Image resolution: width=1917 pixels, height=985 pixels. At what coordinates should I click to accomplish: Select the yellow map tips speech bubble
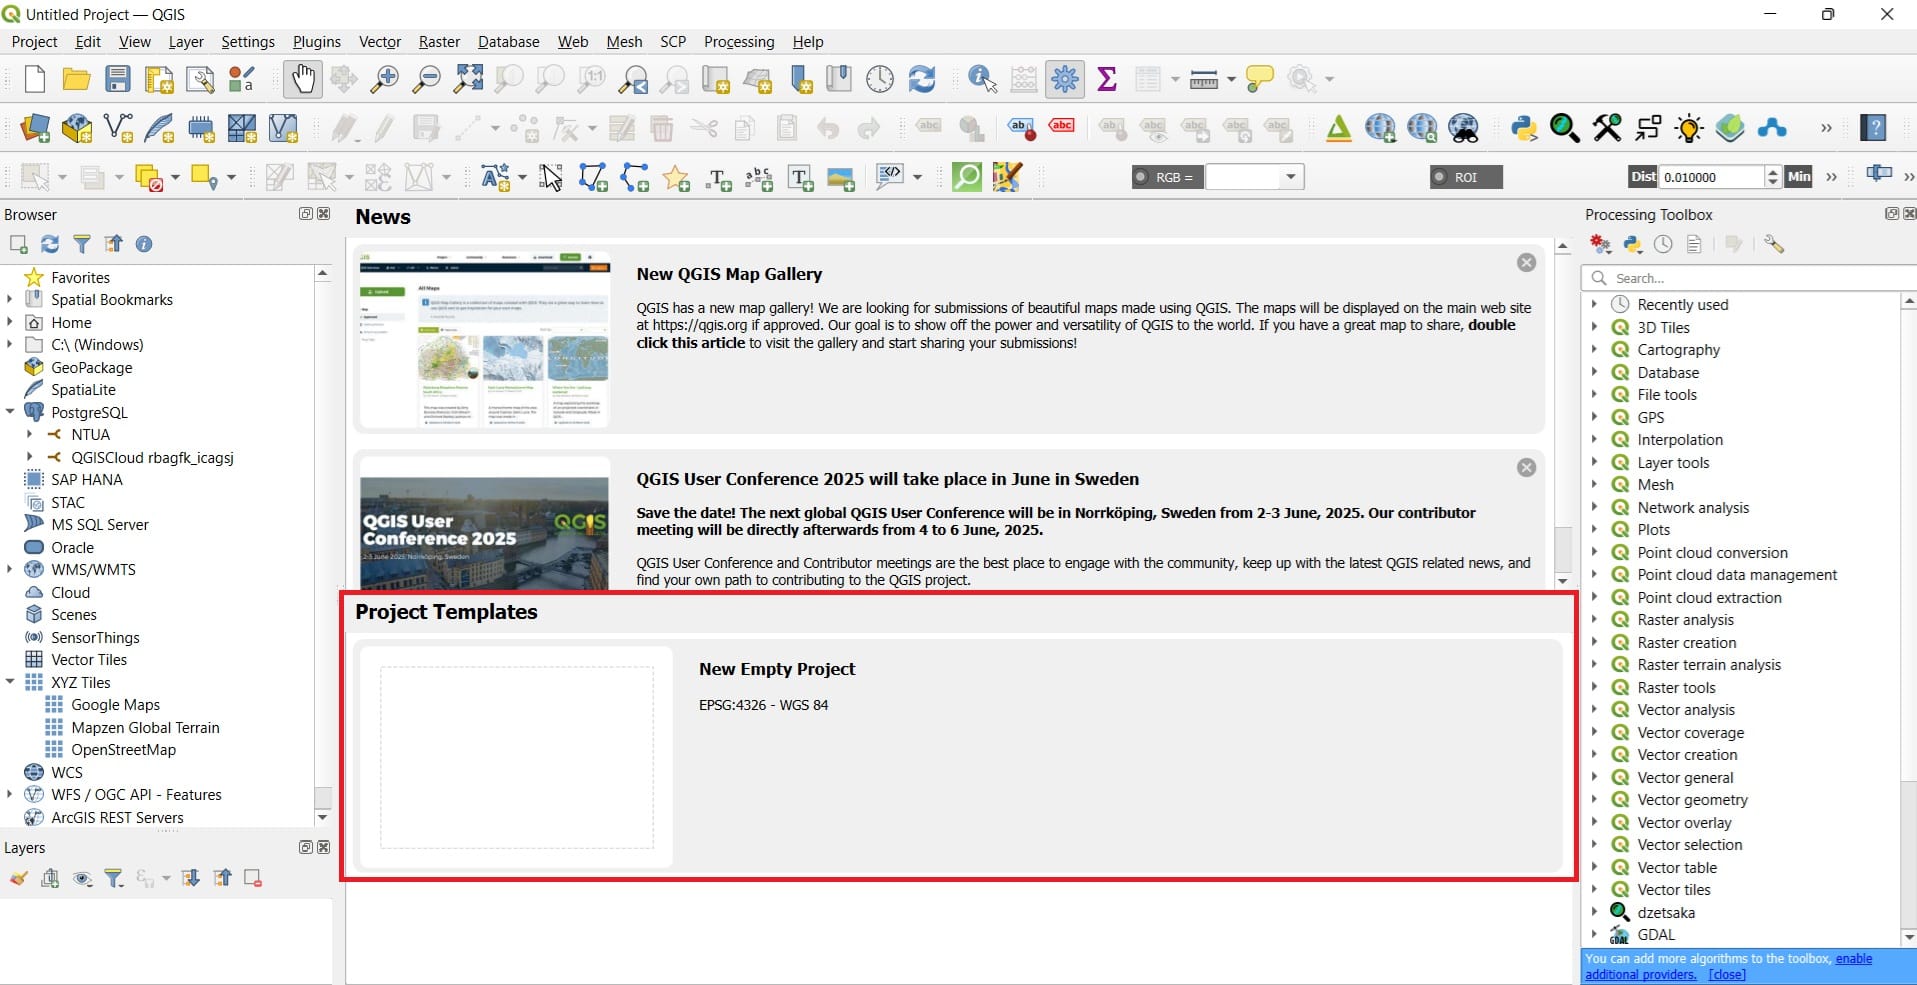[1259, 79]
